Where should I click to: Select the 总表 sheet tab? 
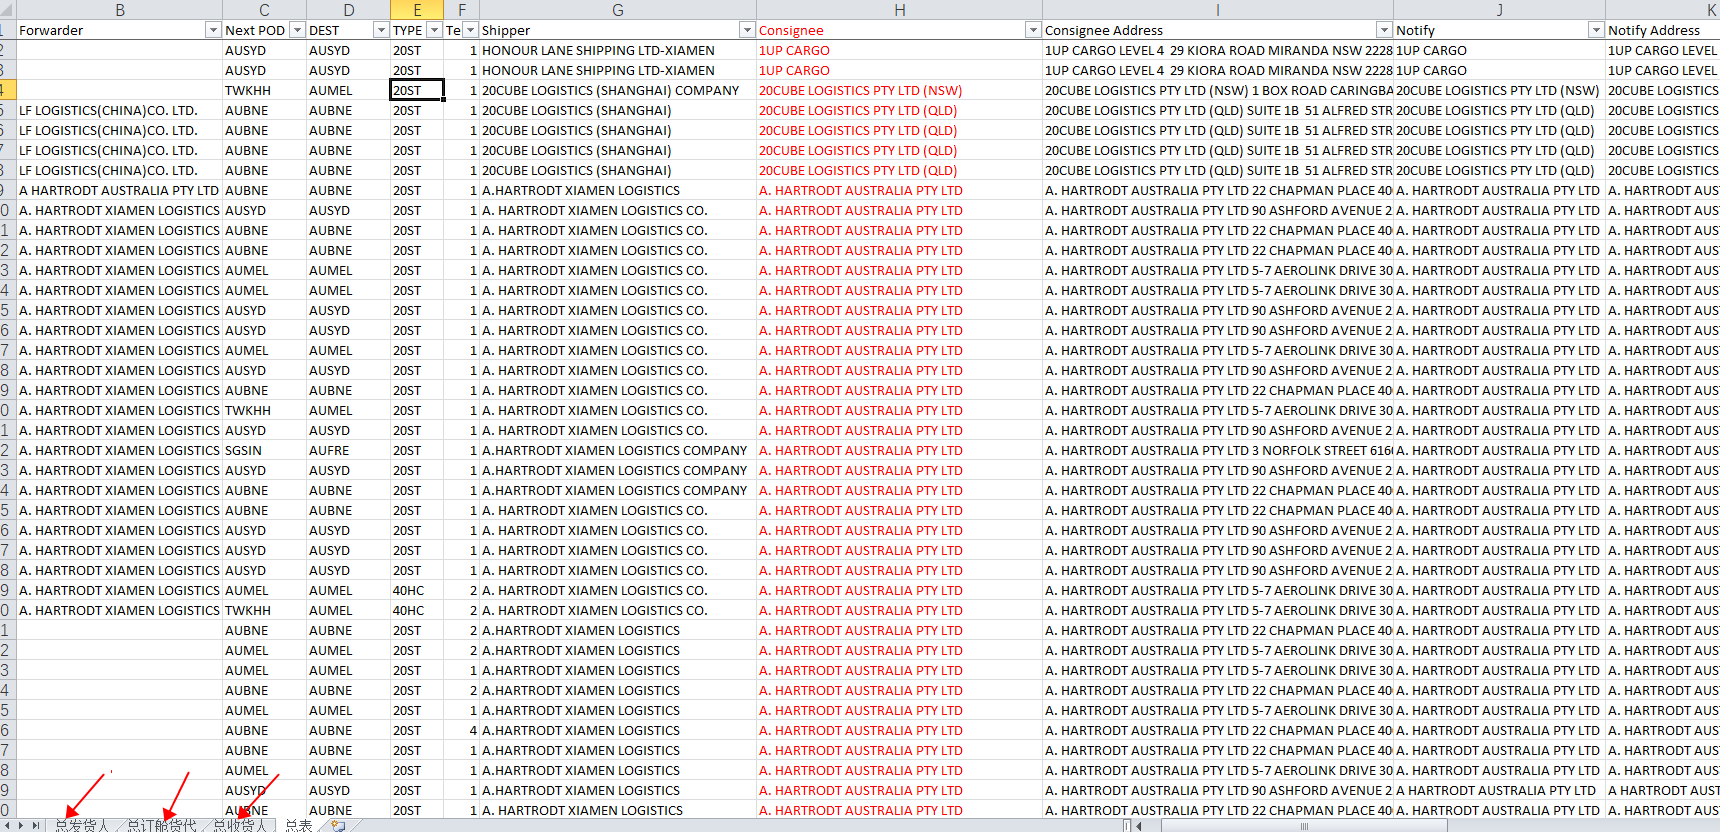[299, 825]
